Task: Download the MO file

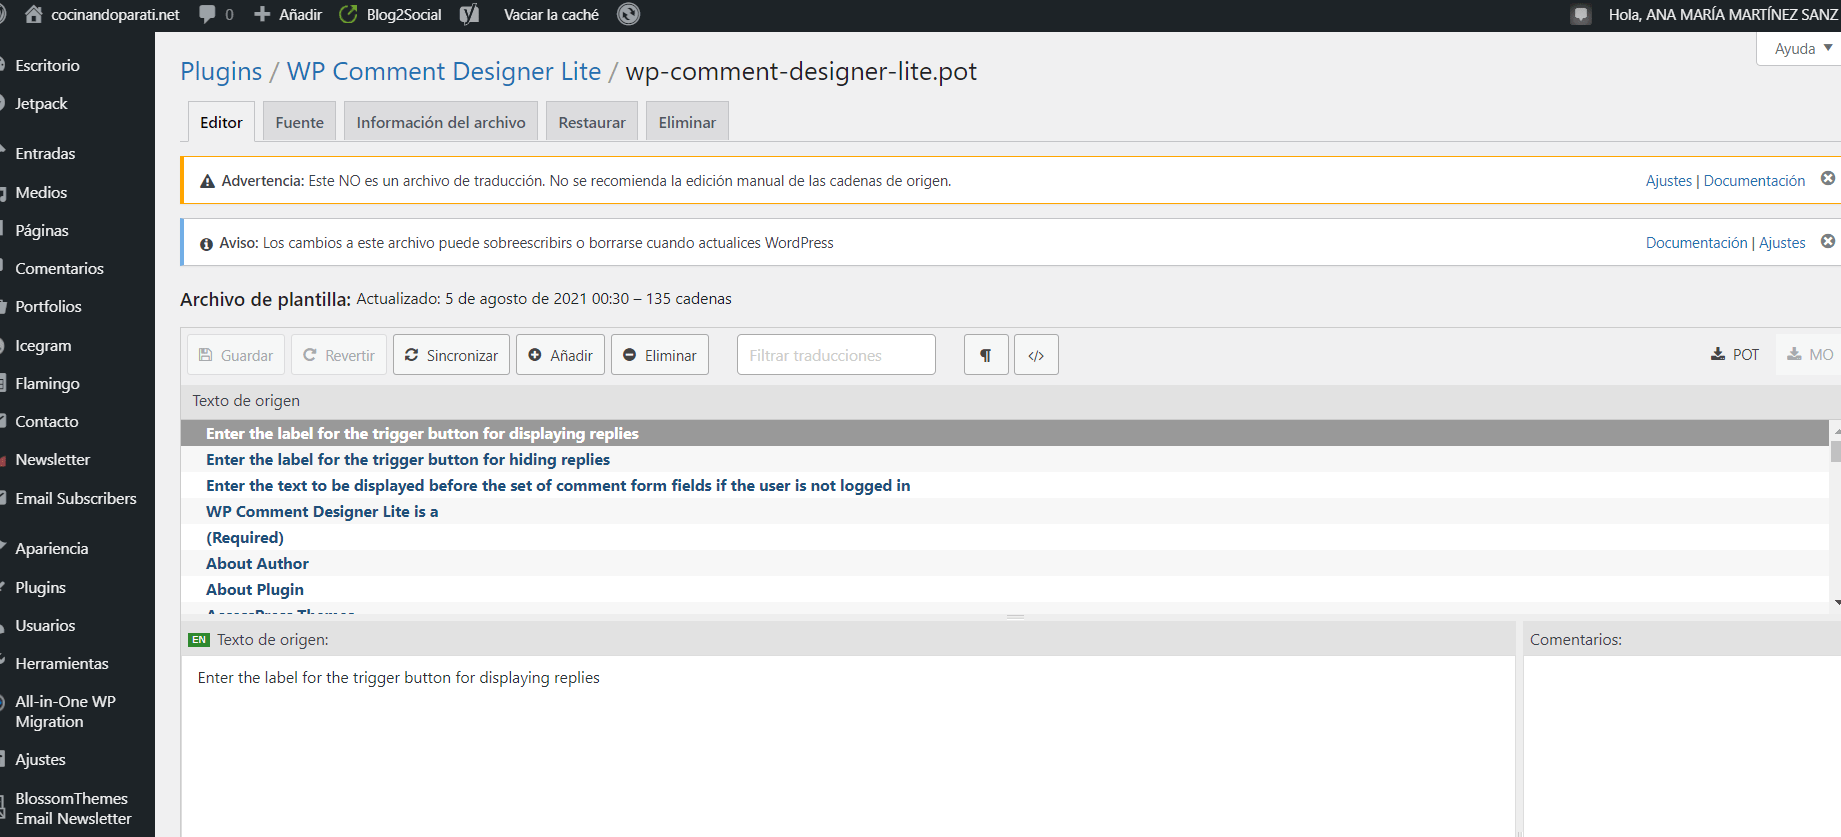Action: pyautogui.click(x=1810, y=354)
